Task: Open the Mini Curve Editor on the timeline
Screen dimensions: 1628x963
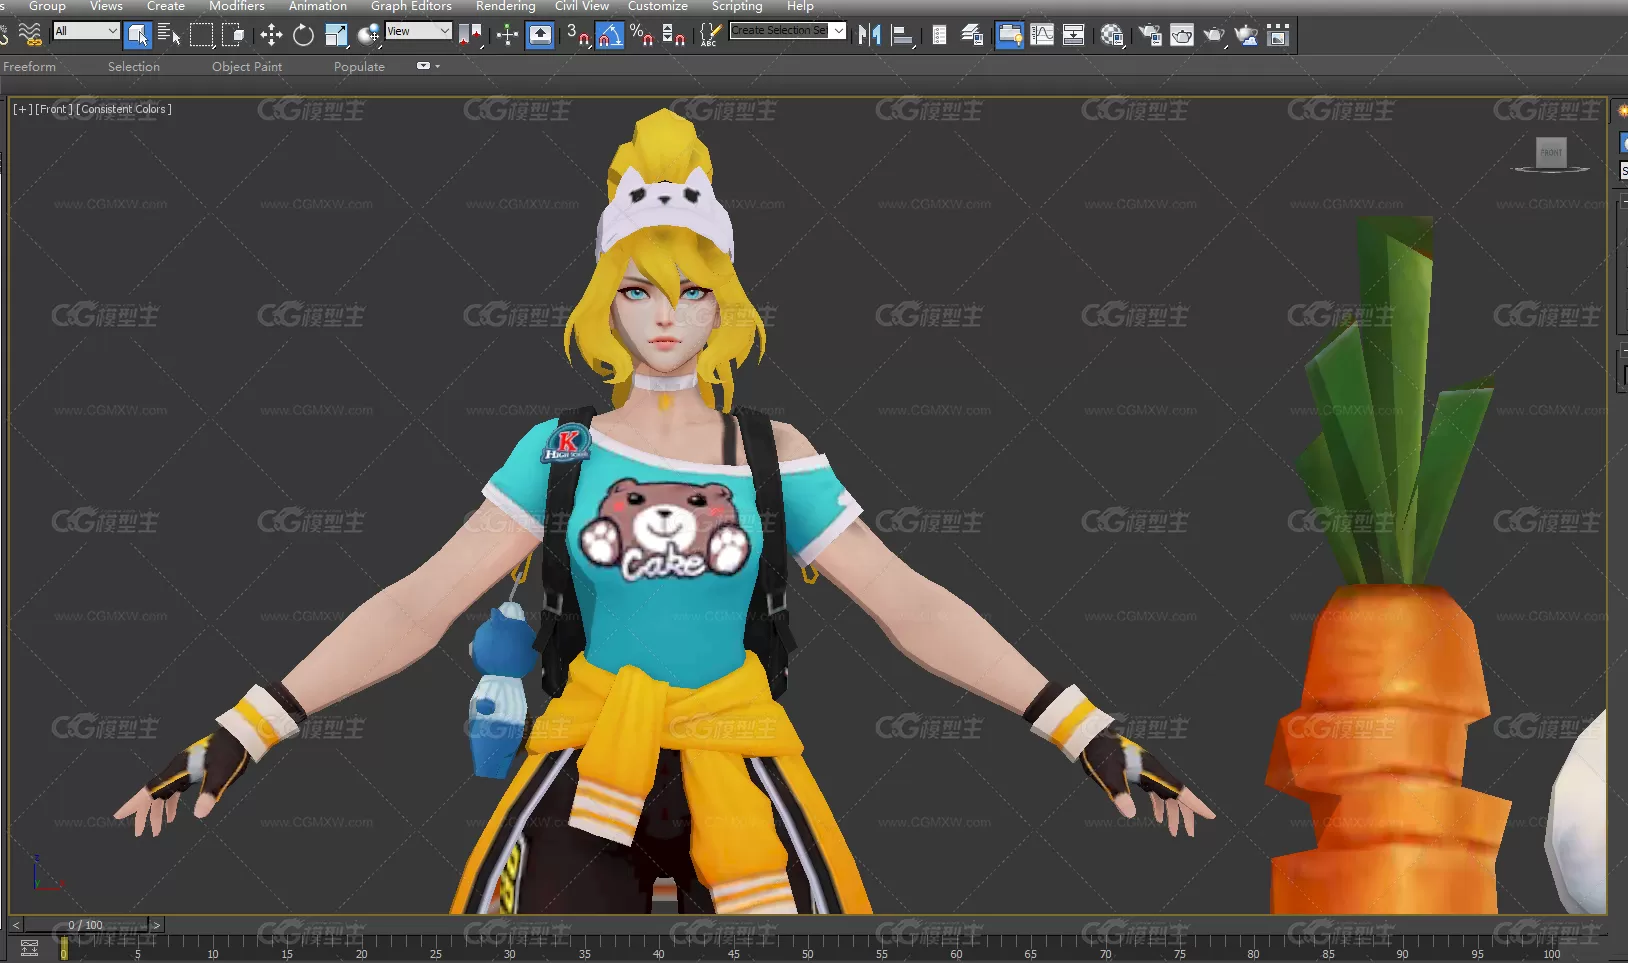Action: tap(29, 948)
